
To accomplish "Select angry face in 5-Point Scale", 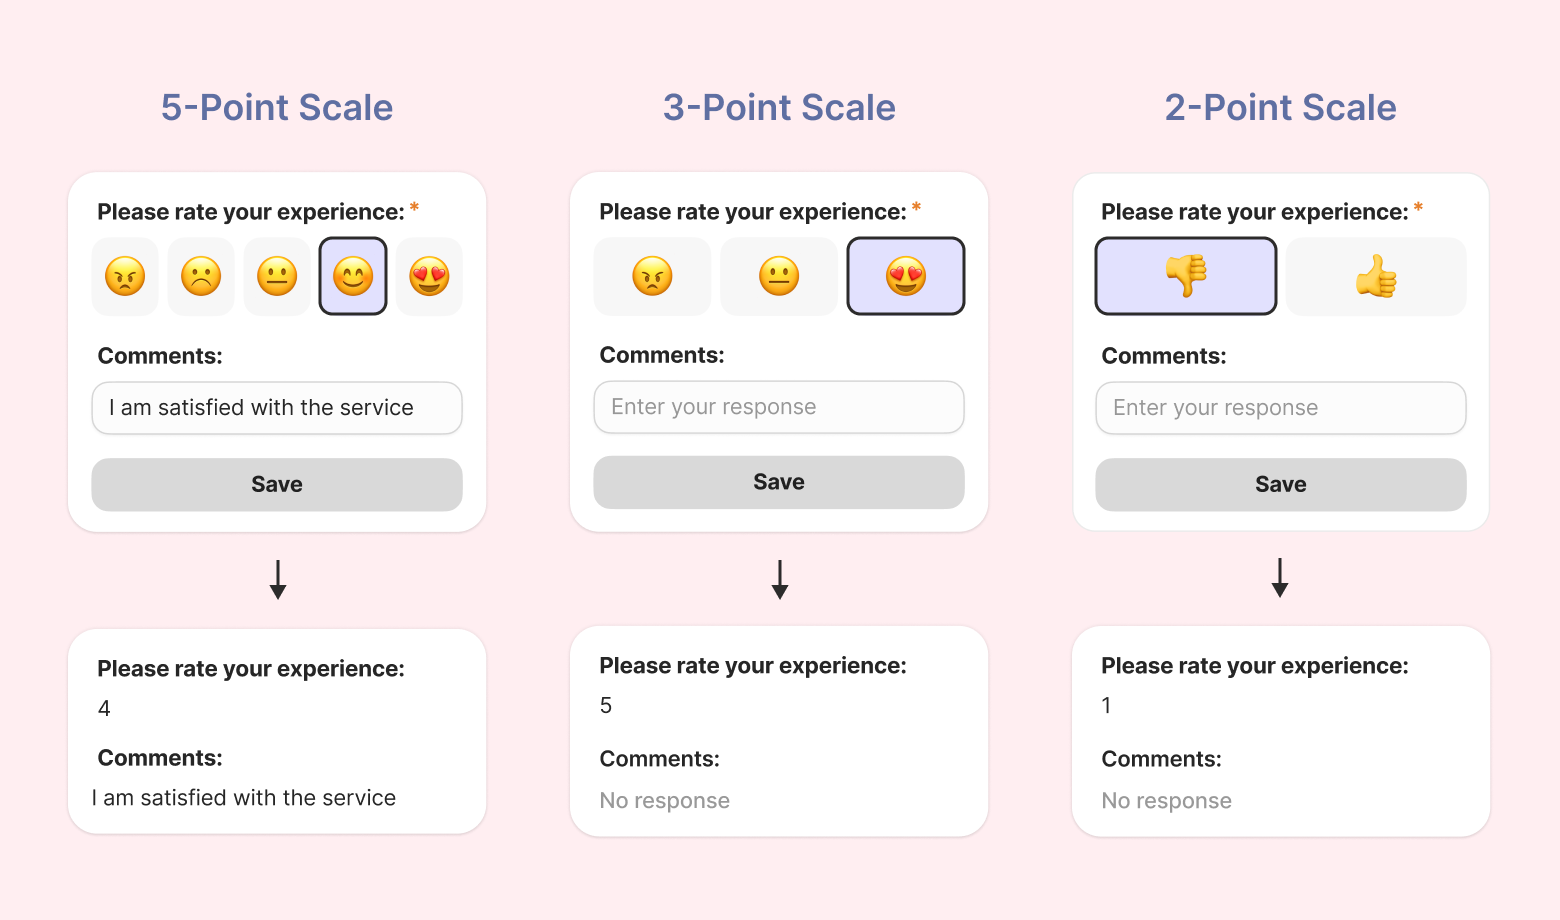I will coord(125,276).
